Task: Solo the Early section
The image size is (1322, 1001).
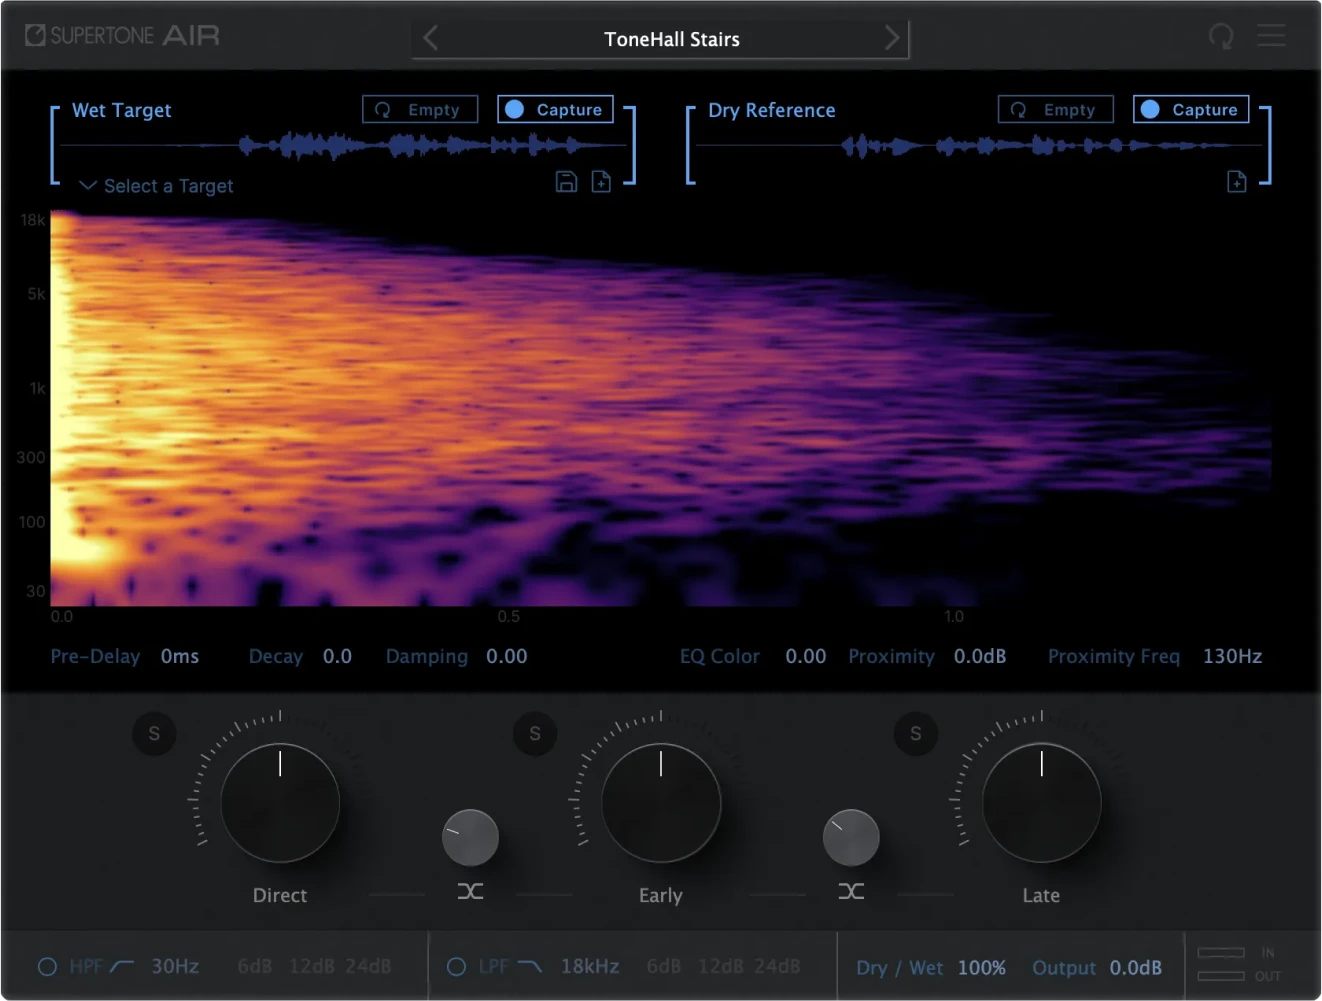Action: [x=535, y=734]
